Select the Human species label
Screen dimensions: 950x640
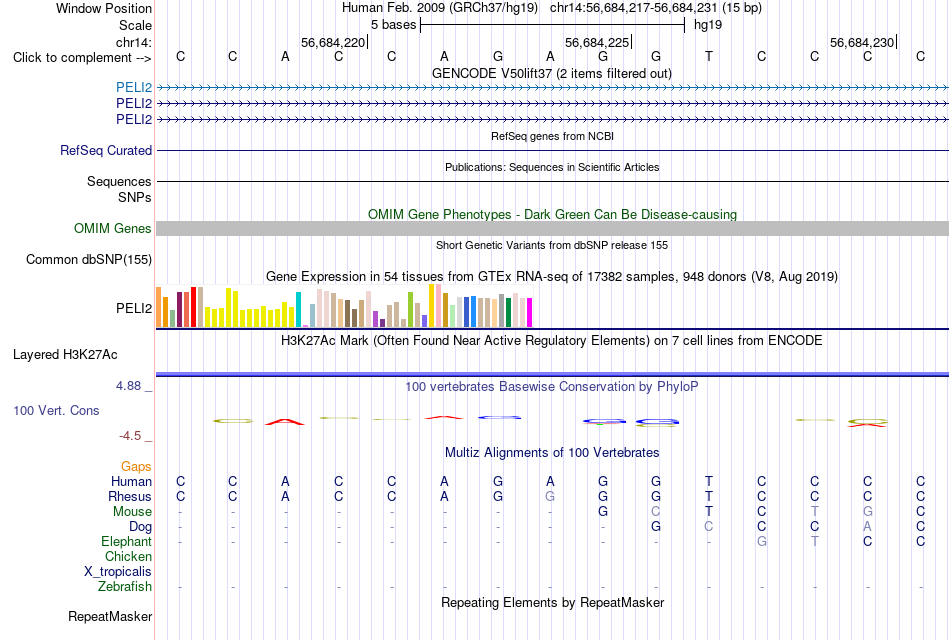(x=131, y=481)
